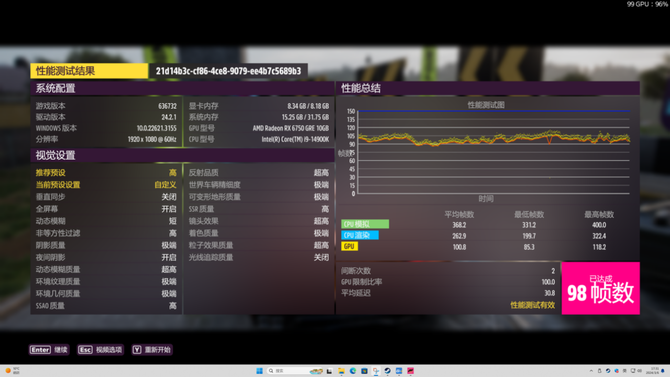670x377 pixels.
Task: Expand the hidden tray icons chevron
Action: (591, 371)
